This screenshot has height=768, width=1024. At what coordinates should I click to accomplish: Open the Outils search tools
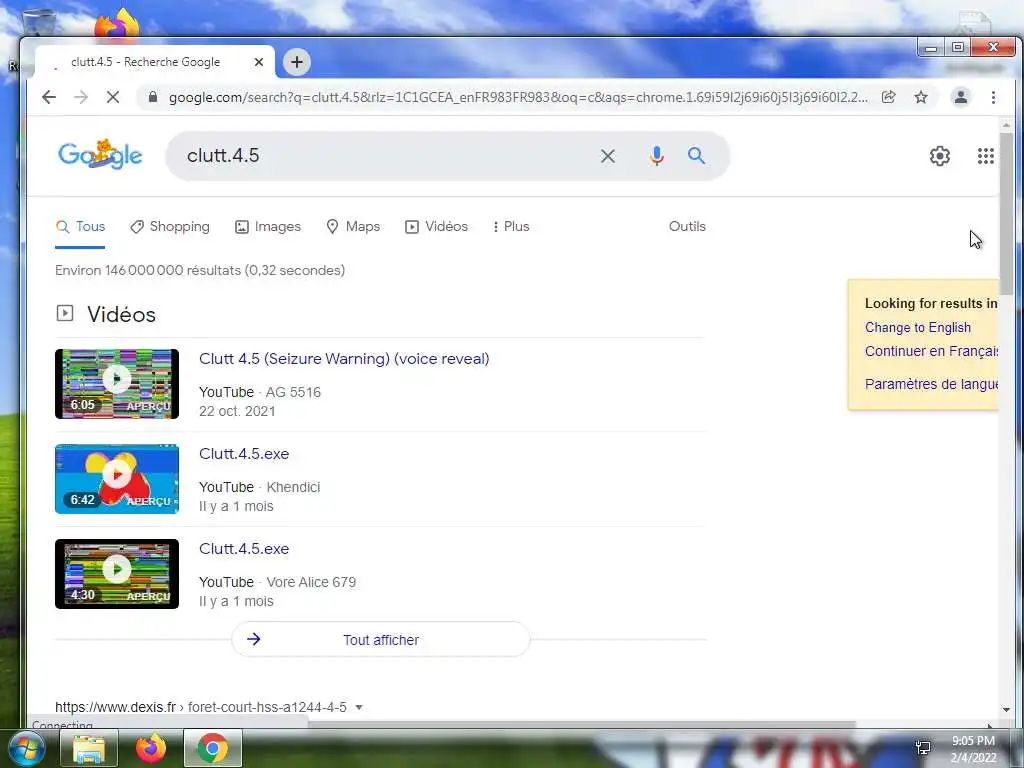click(687, 227)
